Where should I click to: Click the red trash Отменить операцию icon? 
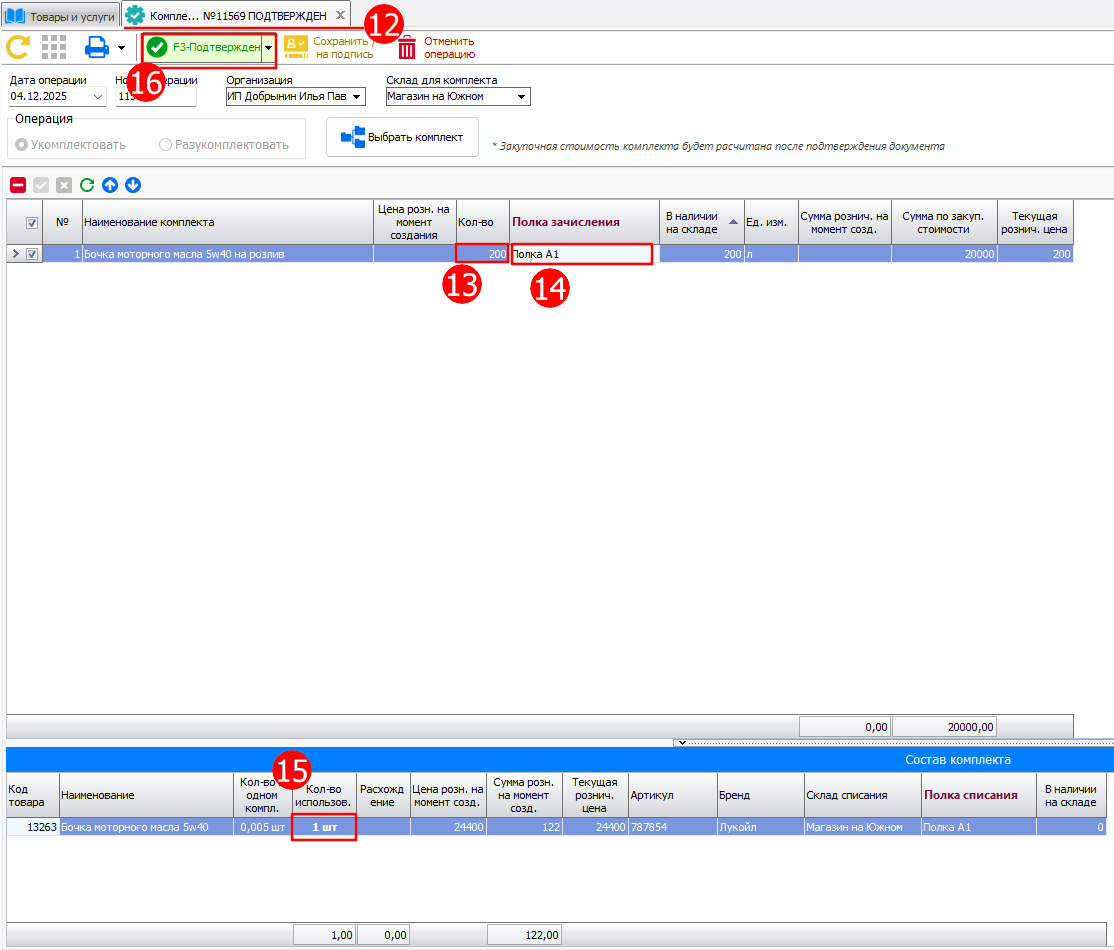[407, 48]
